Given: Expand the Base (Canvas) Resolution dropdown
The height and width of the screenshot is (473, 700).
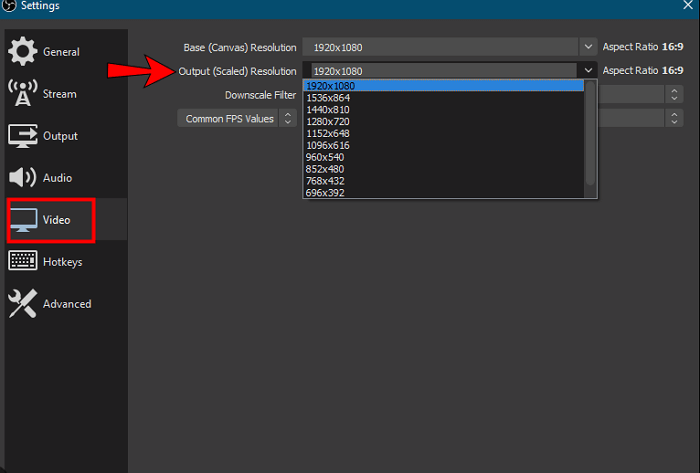Looking at the screenshot, I should (588, 46).
